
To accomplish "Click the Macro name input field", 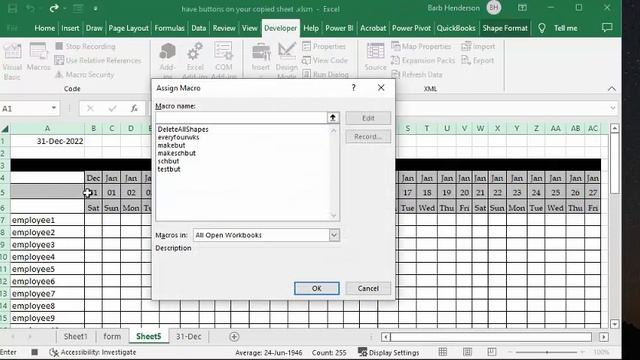I will 241,118.
